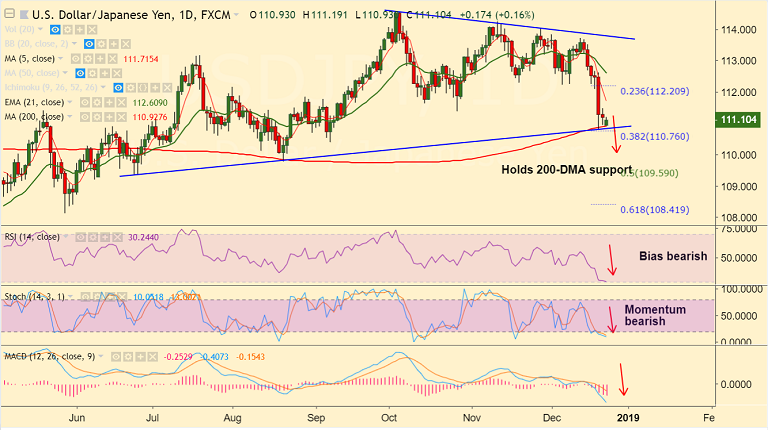Viewport: 768px width, 430px height.
Task: Select the 0.236(112.209) Fibonacci label
Action: click(655, 91)
